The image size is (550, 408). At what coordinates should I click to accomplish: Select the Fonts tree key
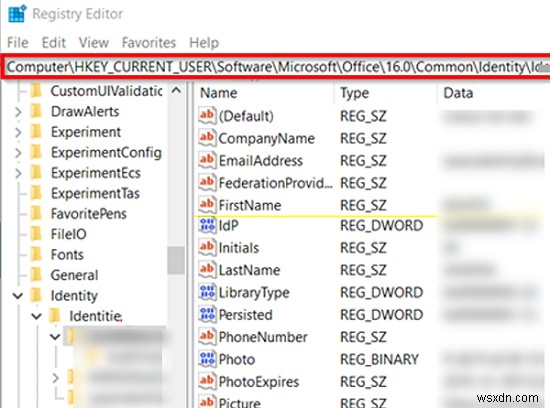tap(67, 255)
